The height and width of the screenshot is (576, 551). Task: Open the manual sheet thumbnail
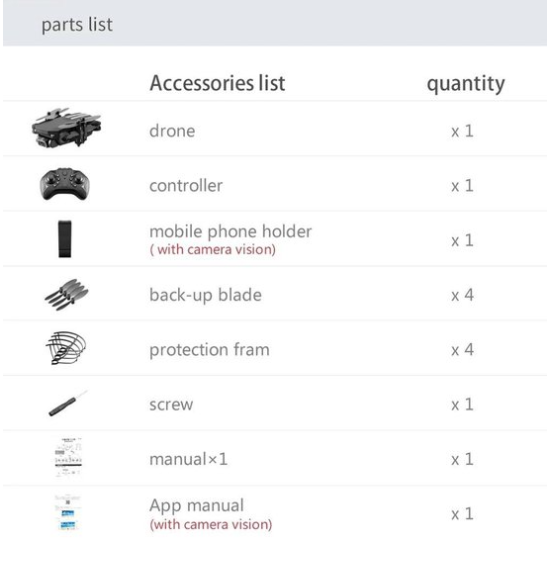point(68,457)
